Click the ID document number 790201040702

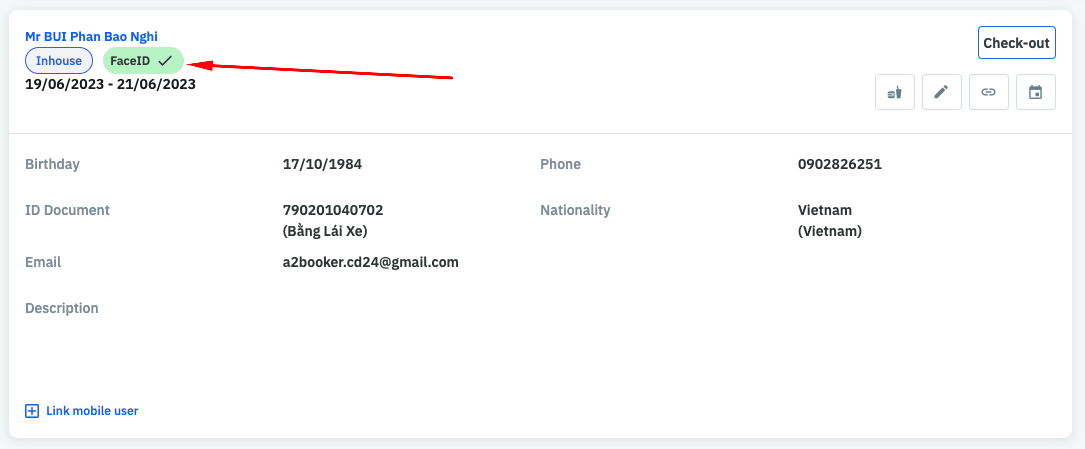(x=333, y=210)
